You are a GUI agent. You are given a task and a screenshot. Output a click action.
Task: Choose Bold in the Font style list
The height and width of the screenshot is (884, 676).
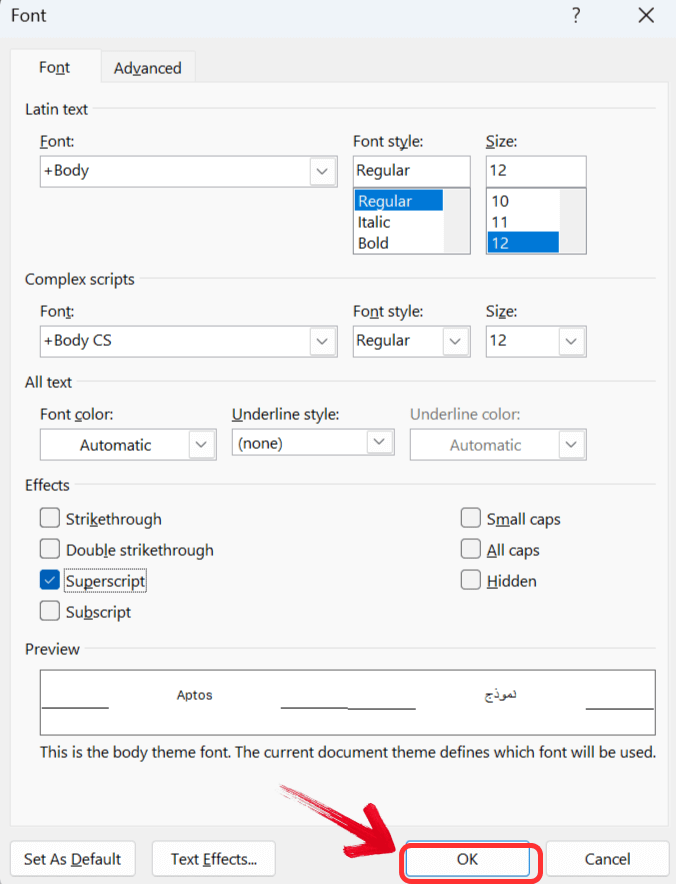pos(374,243)
